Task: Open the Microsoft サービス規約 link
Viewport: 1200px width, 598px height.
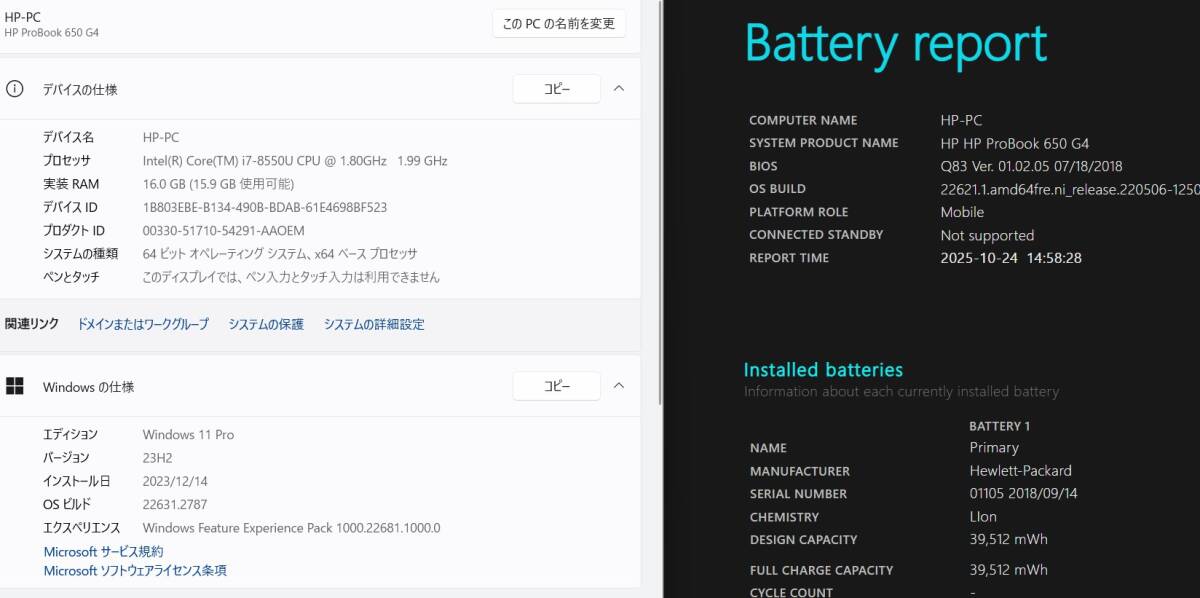Action: [103, 552]
